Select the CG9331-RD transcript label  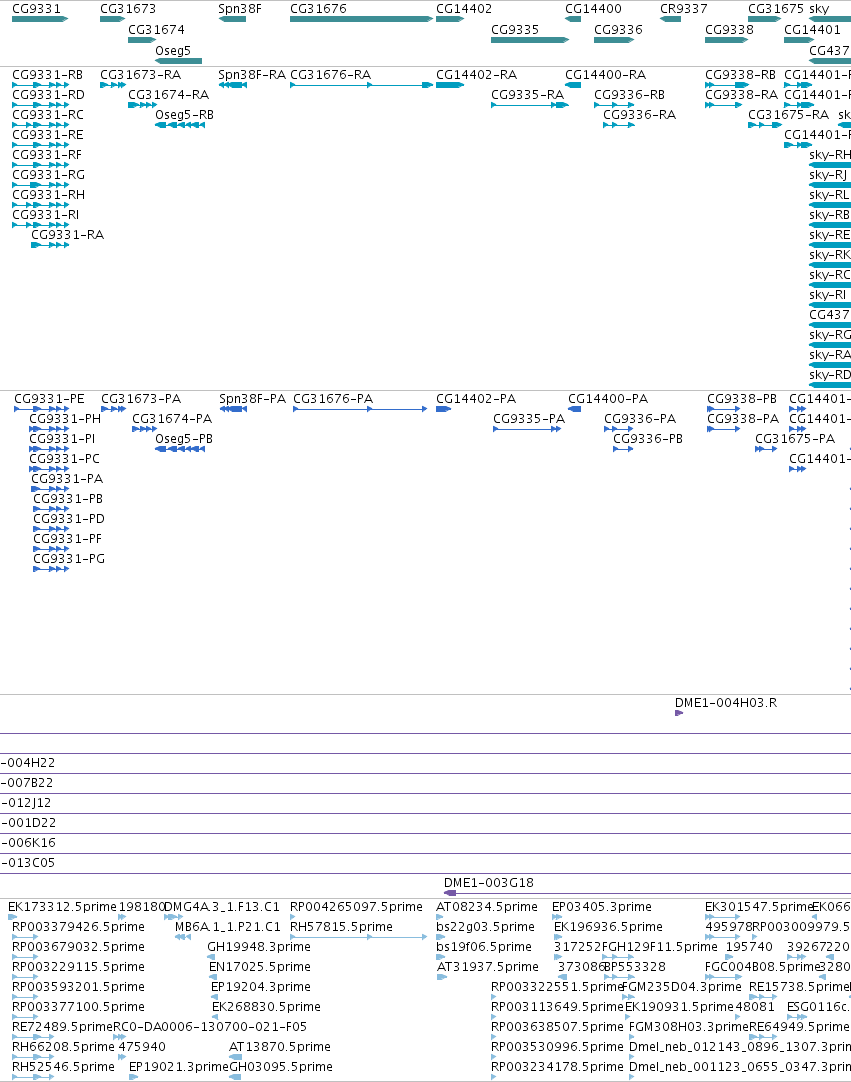pyautogui.click(x=48, y=95)
